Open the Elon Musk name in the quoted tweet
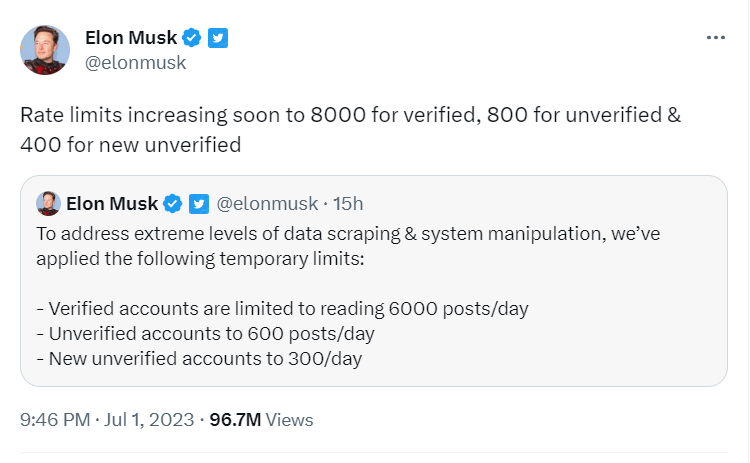The height and width of the screenshot is (463, 750). click(112, 204)
